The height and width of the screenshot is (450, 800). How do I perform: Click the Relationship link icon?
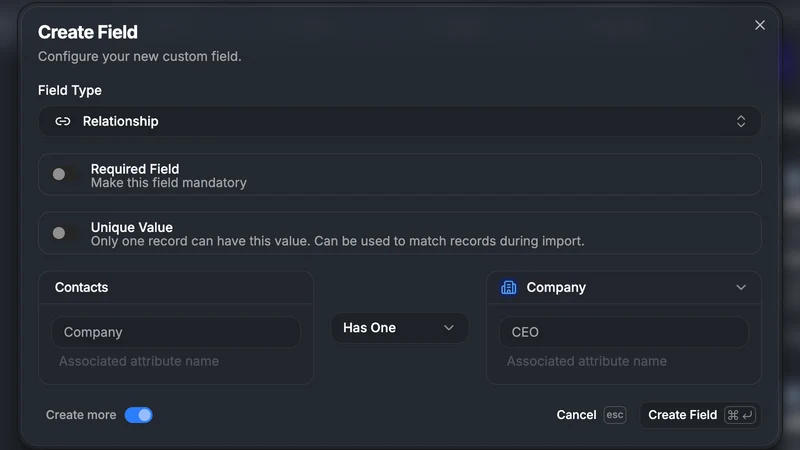coord(63,121)
